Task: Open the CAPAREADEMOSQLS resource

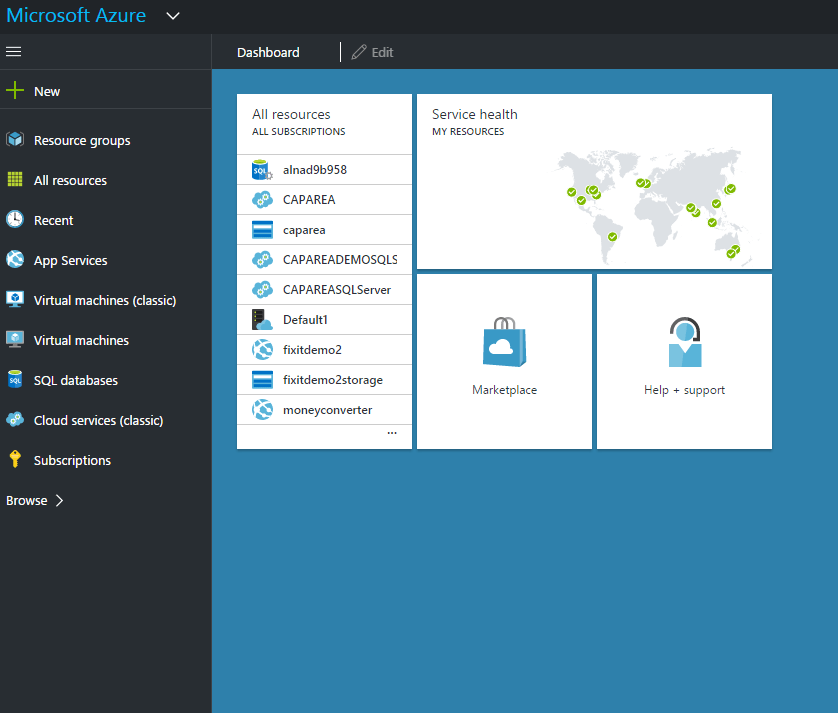Action: [x=324, y=260]
